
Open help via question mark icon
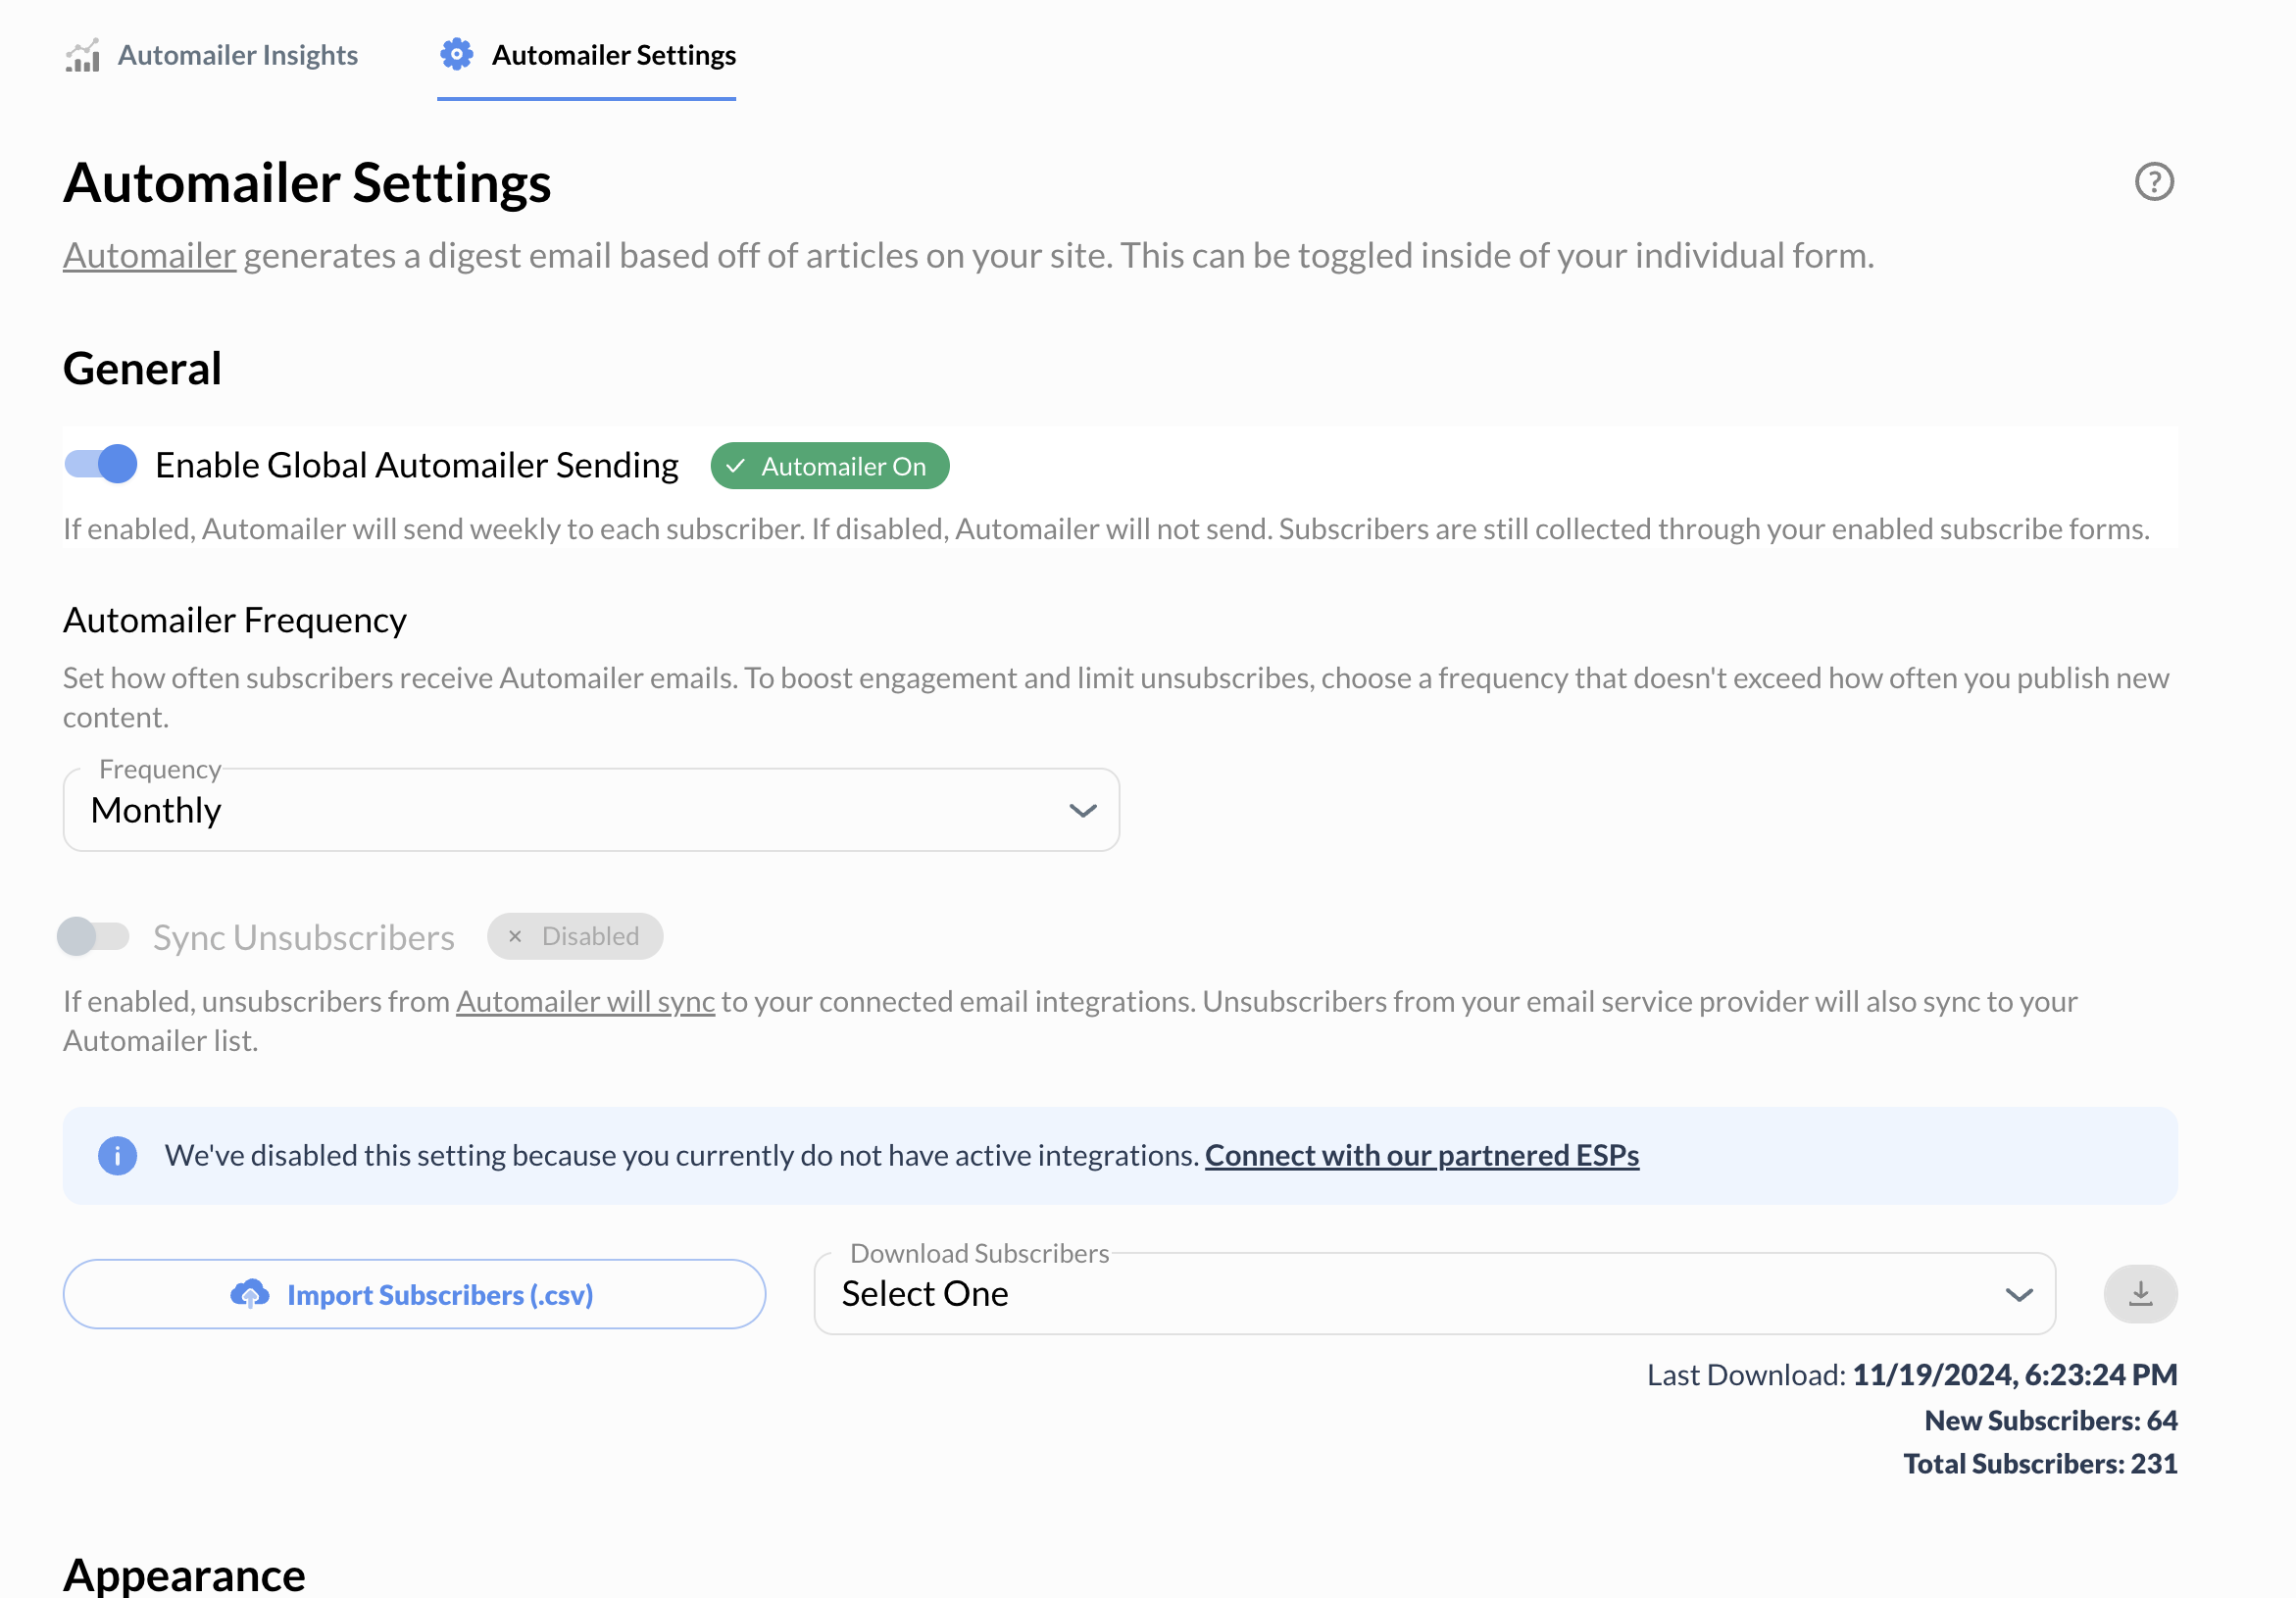pyautogui.click(x=2153, y=182)
